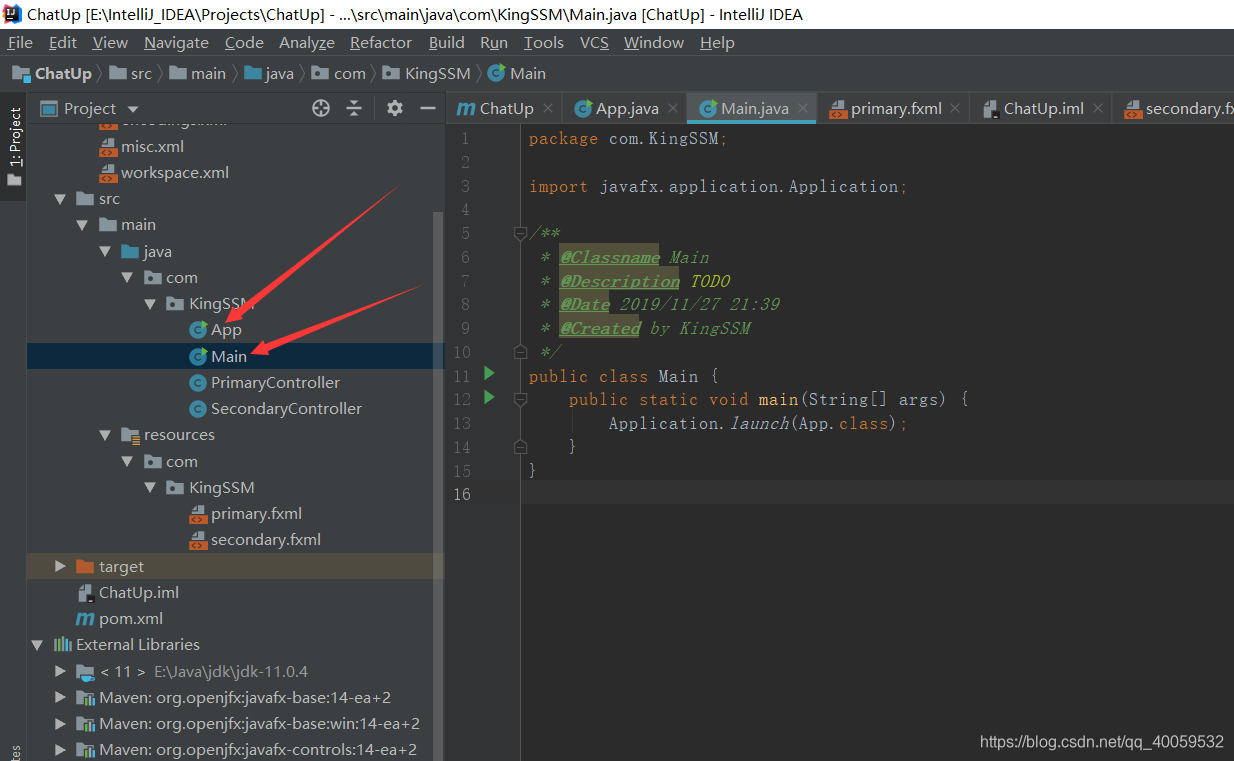Select Main class in the project tree
Image resolution: width=1234 pixels, height=761 pixels.
pyautogui.click(x=229, y=356)
